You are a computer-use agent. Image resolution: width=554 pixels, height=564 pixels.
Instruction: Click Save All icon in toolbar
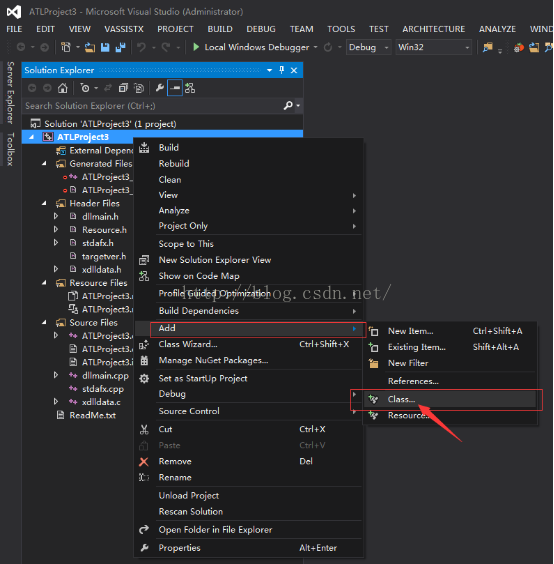[120, 47]
